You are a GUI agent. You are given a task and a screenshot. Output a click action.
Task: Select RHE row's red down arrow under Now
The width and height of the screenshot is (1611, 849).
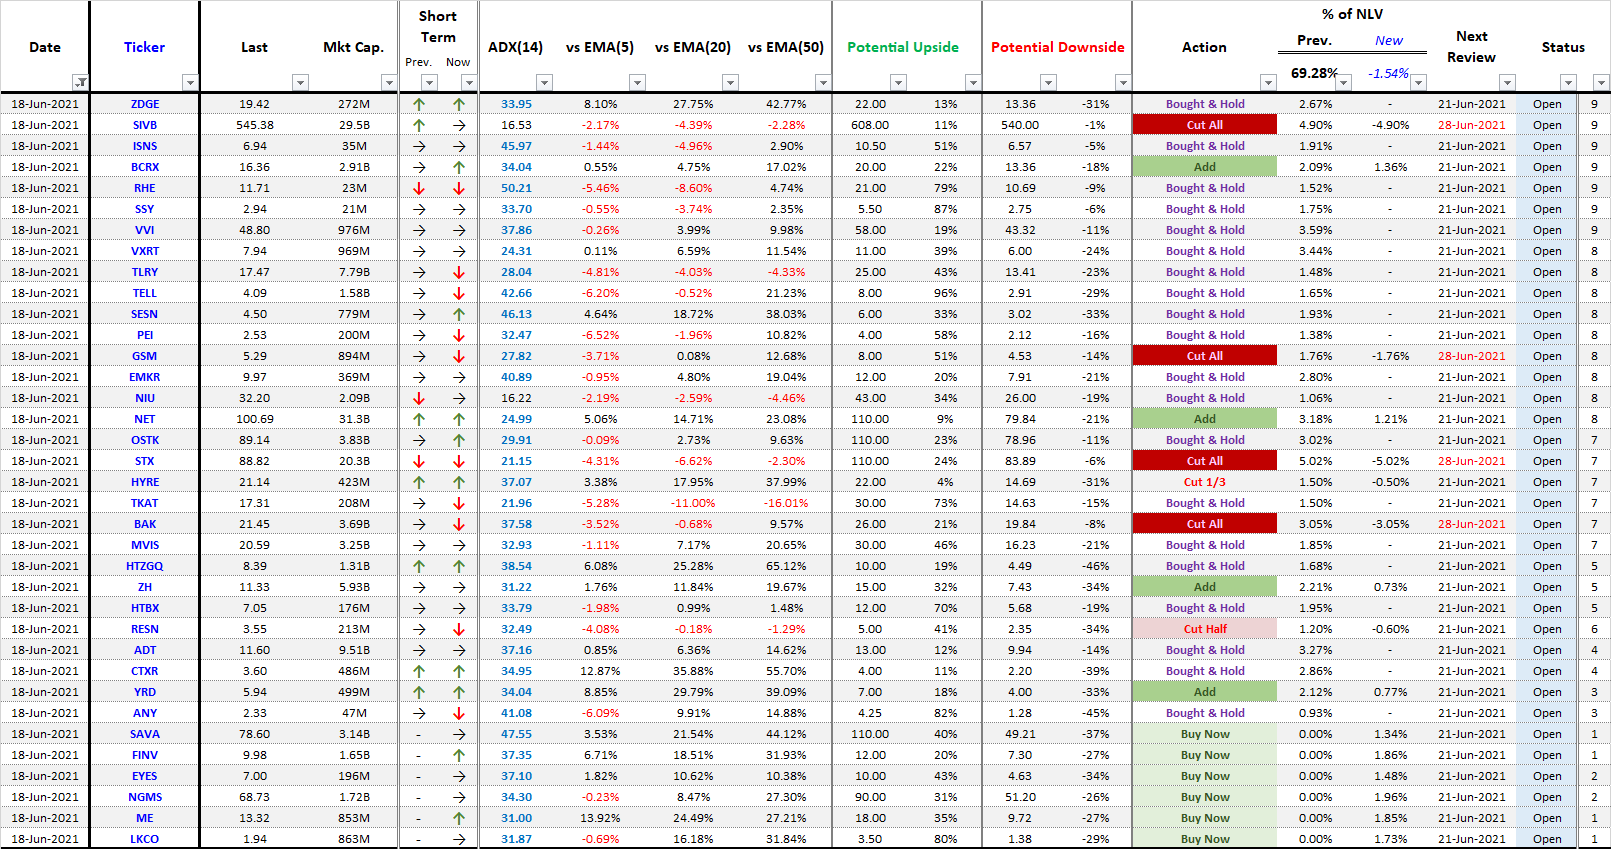tap(459, 188)
